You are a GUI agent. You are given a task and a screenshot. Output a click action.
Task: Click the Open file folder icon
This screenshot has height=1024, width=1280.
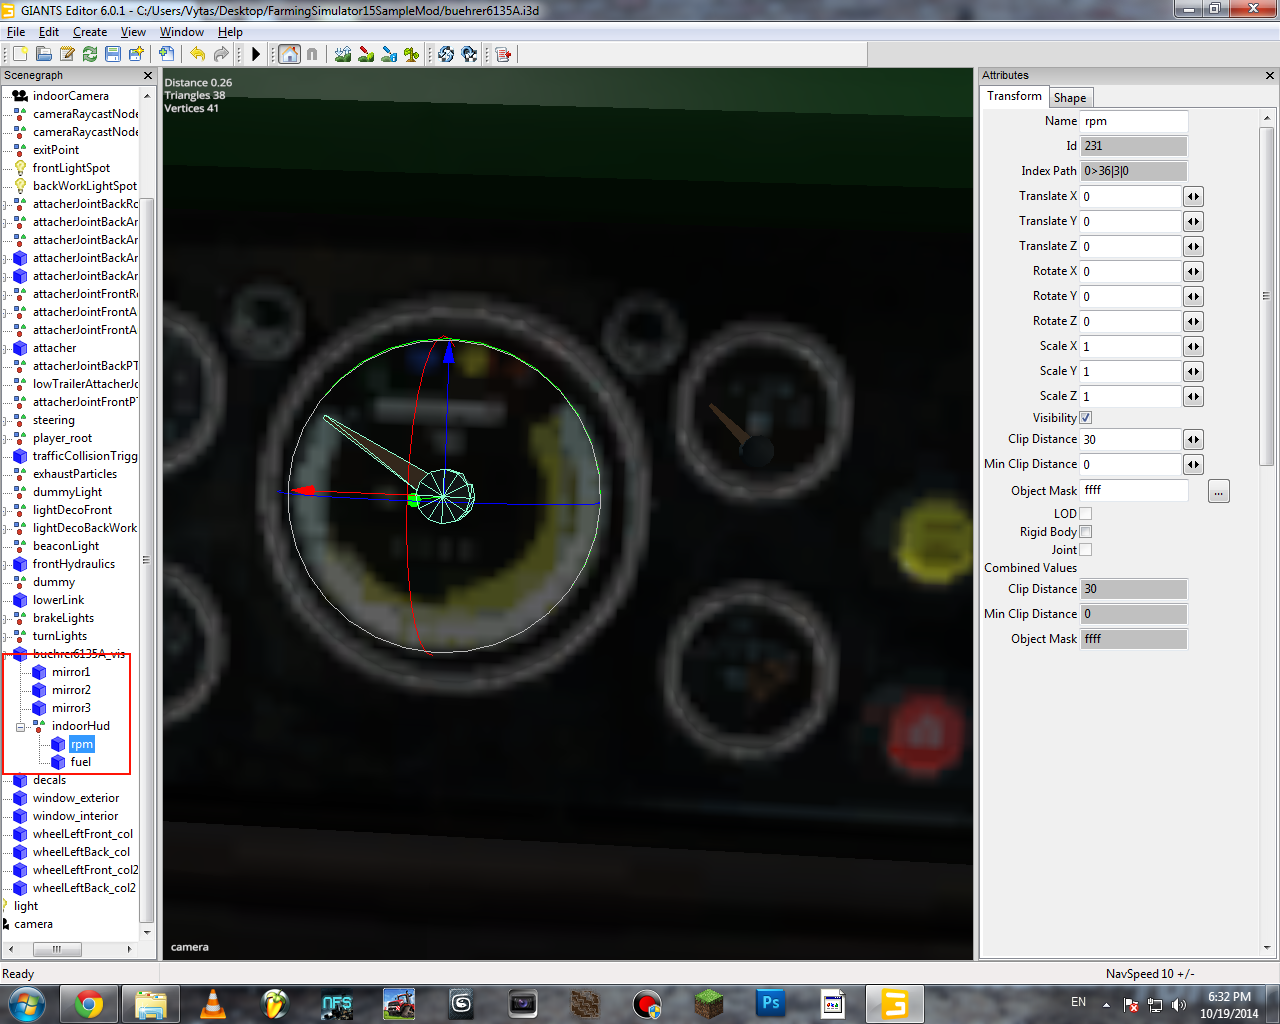44,54
